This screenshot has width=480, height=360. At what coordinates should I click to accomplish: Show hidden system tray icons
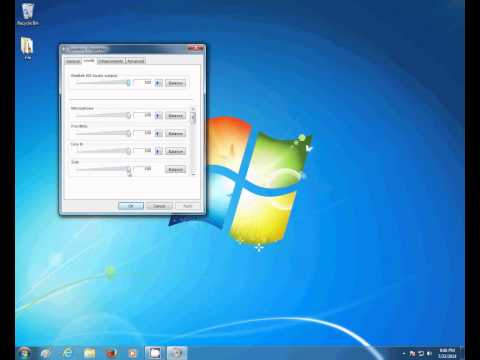[x=404, y=353]
